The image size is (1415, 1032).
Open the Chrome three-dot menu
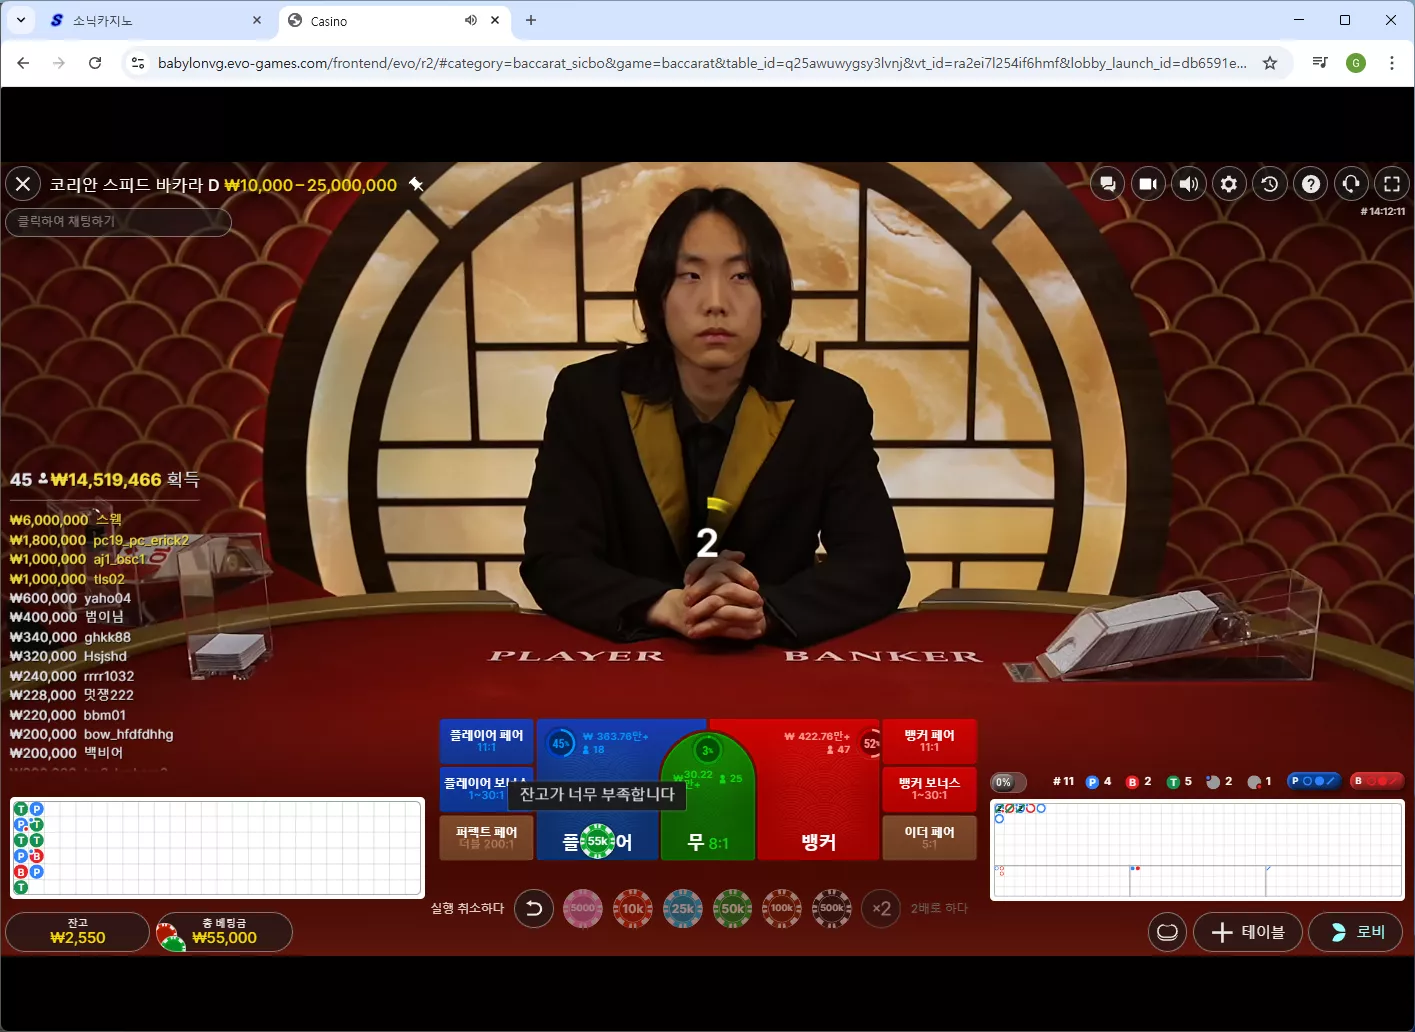[x=1392, y=63]
